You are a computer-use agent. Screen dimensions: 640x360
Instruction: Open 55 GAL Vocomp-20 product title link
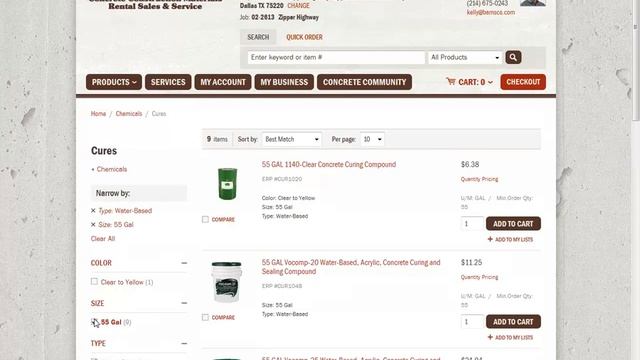pyautogui.click(x=351, y=267)
